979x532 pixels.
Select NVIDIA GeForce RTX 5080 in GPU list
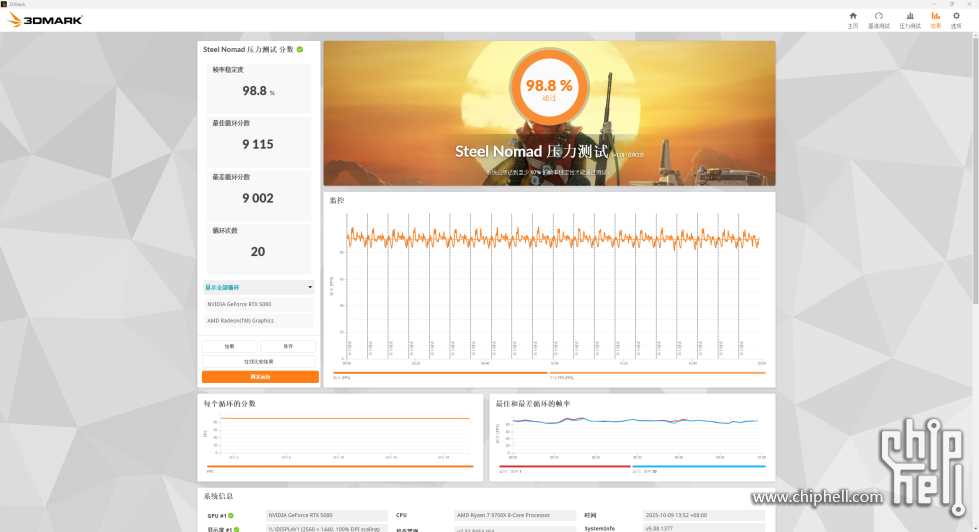(x=259, y=304)
